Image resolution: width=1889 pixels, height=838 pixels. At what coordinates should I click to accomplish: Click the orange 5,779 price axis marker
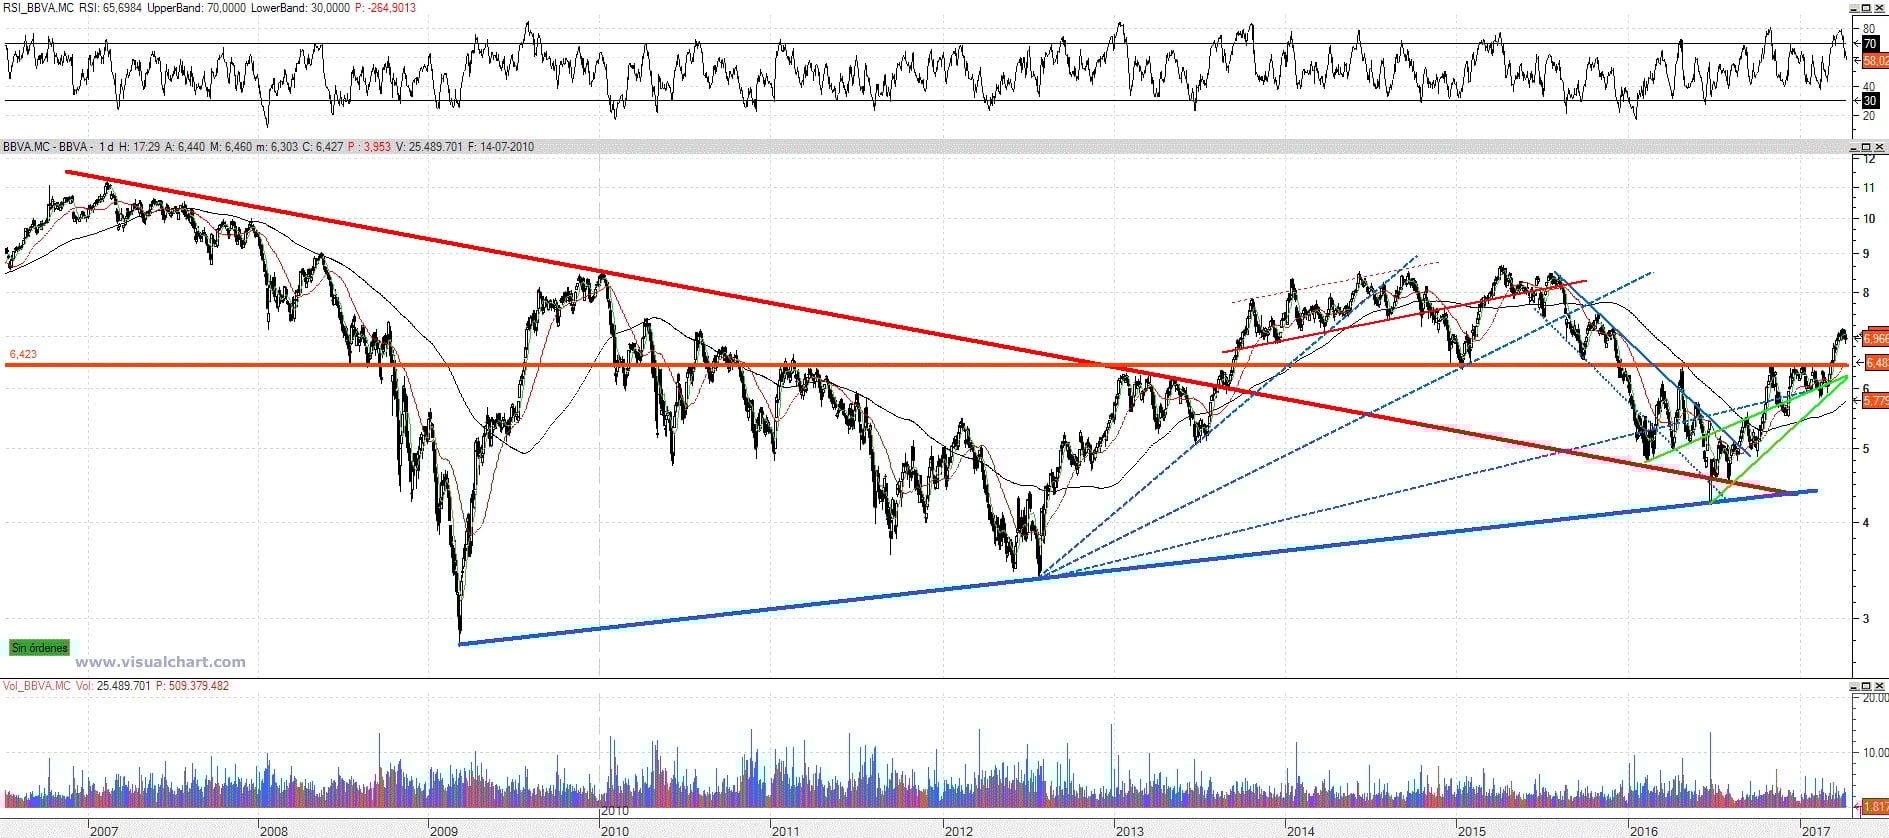[x=1875, y=401]
